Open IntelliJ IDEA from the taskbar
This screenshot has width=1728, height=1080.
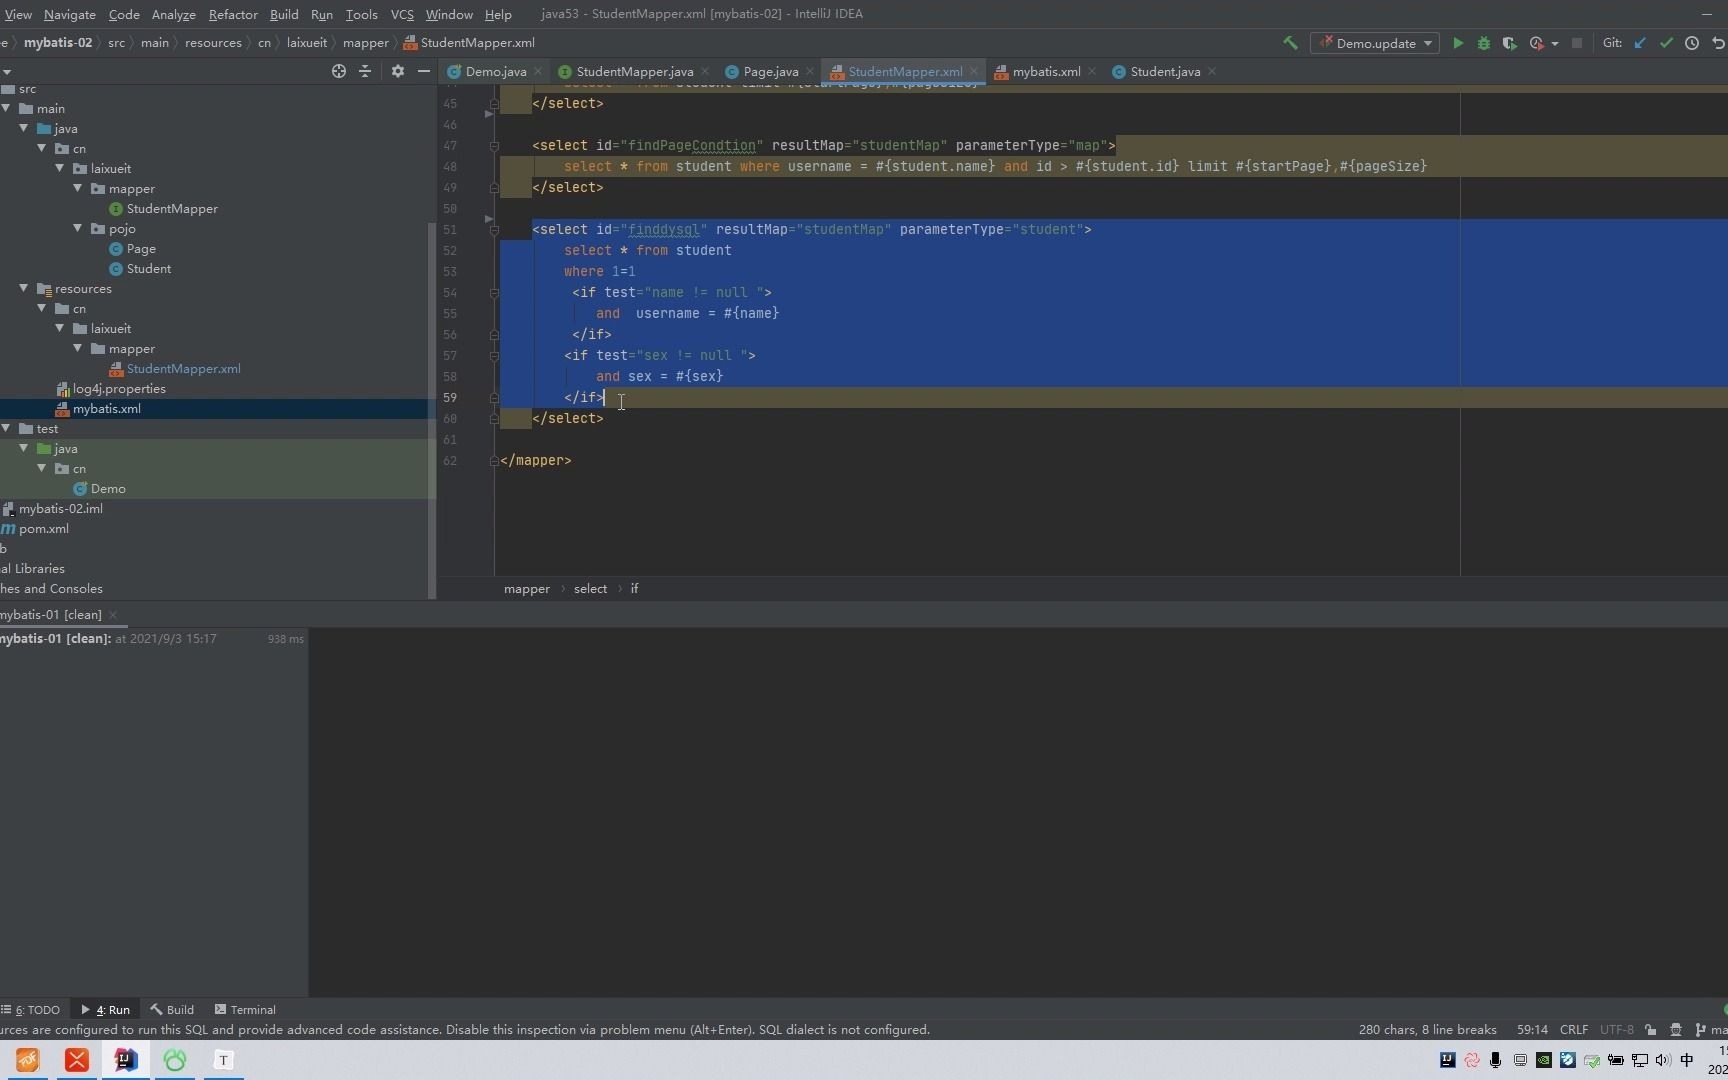click(125, 1060)
